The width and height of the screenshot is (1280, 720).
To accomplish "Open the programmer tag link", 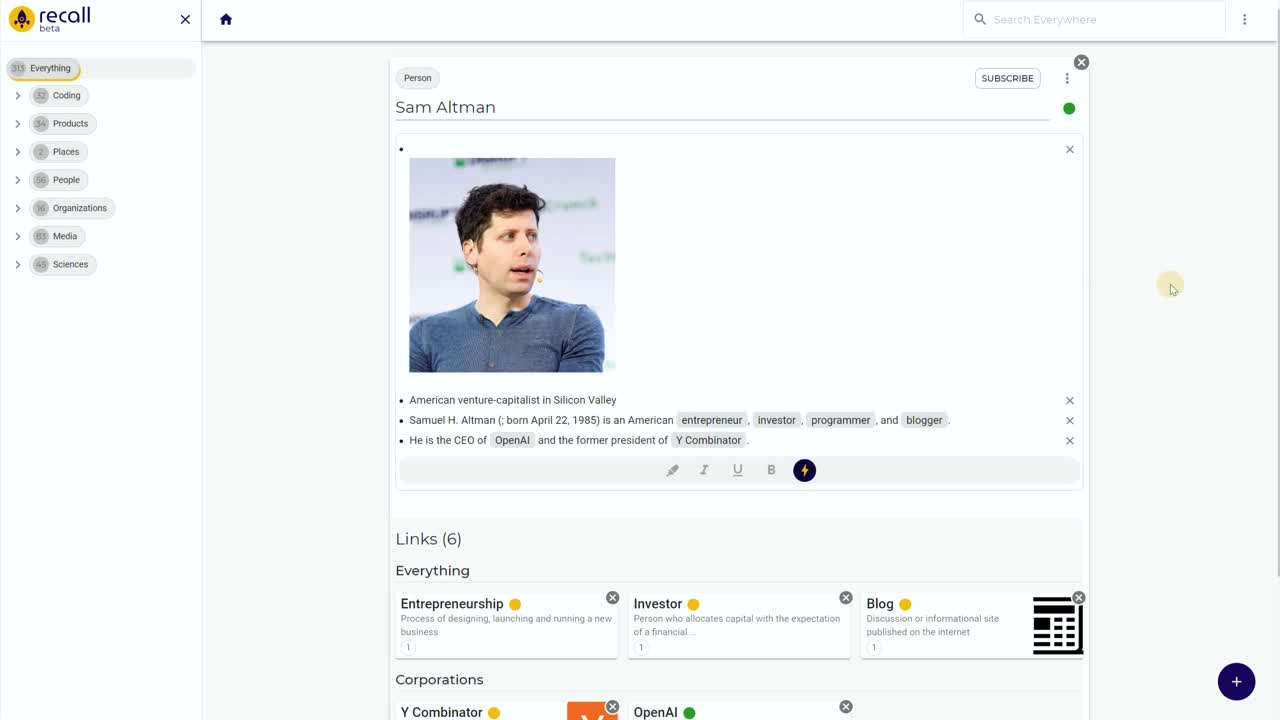I will [841, 420].
